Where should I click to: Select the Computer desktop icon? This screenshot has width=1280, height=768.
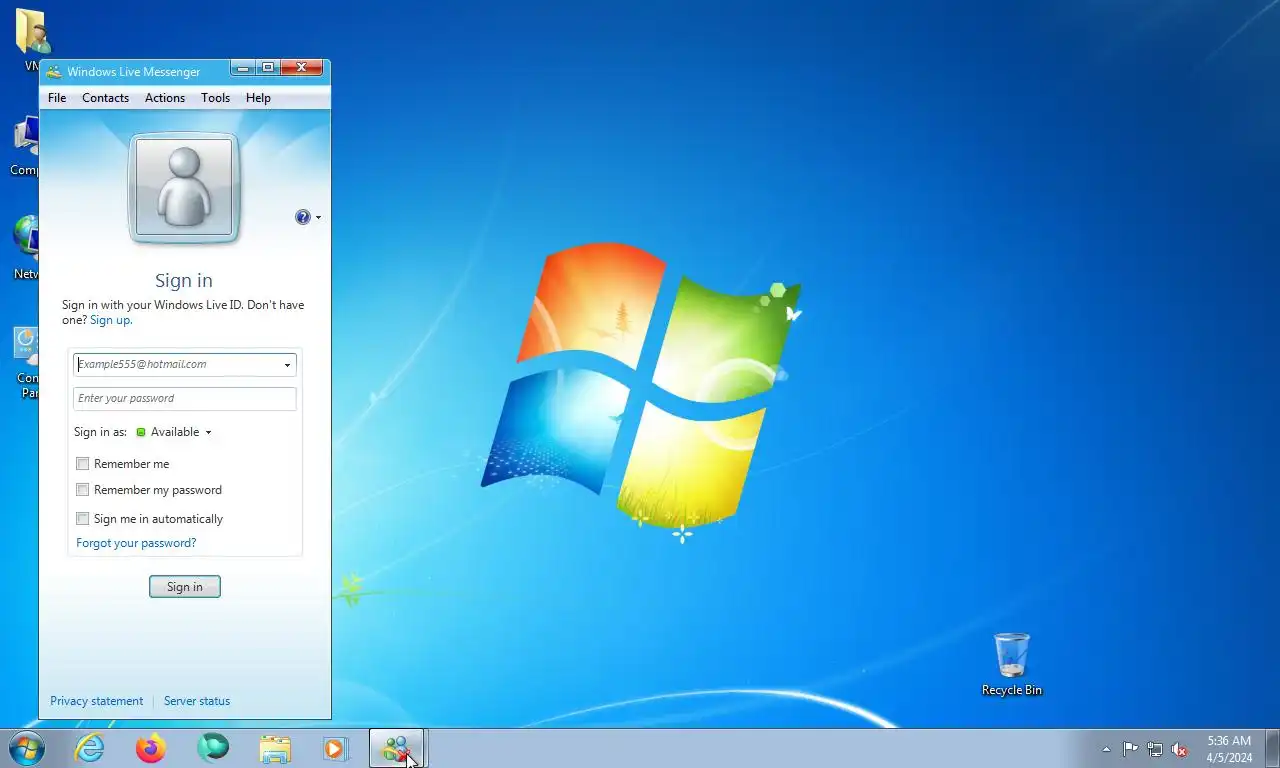tap(26, 147)
